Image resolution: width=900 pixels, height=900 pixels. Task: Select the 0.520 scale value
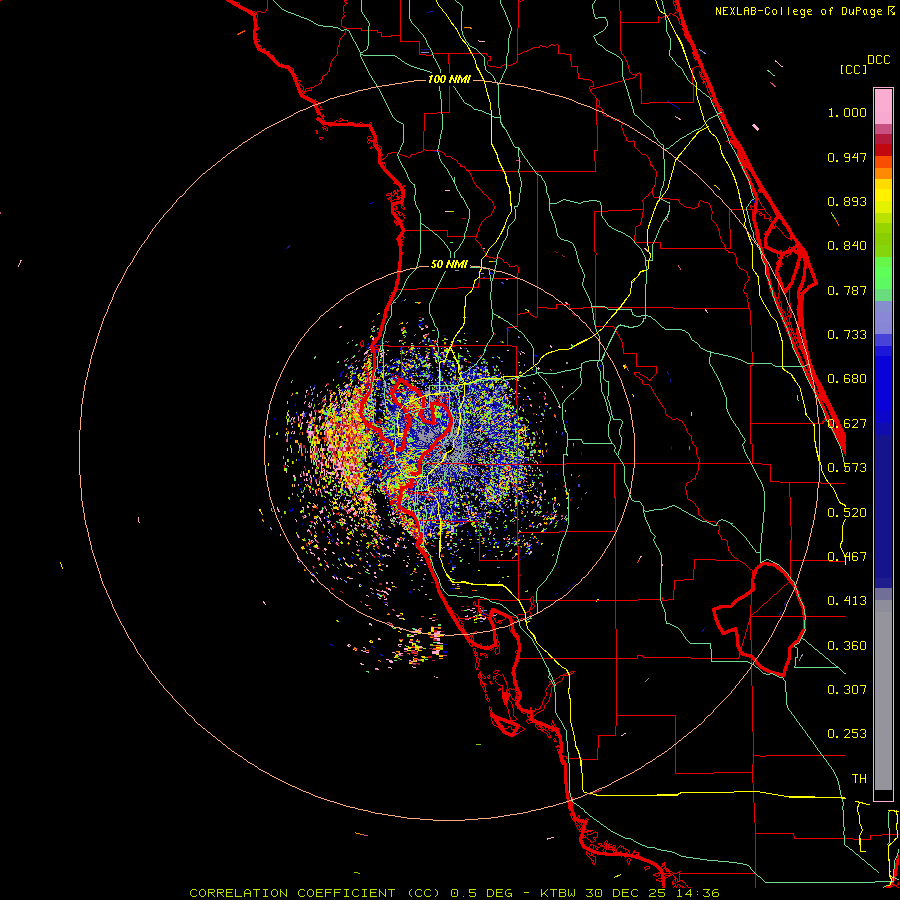[847, 513]
